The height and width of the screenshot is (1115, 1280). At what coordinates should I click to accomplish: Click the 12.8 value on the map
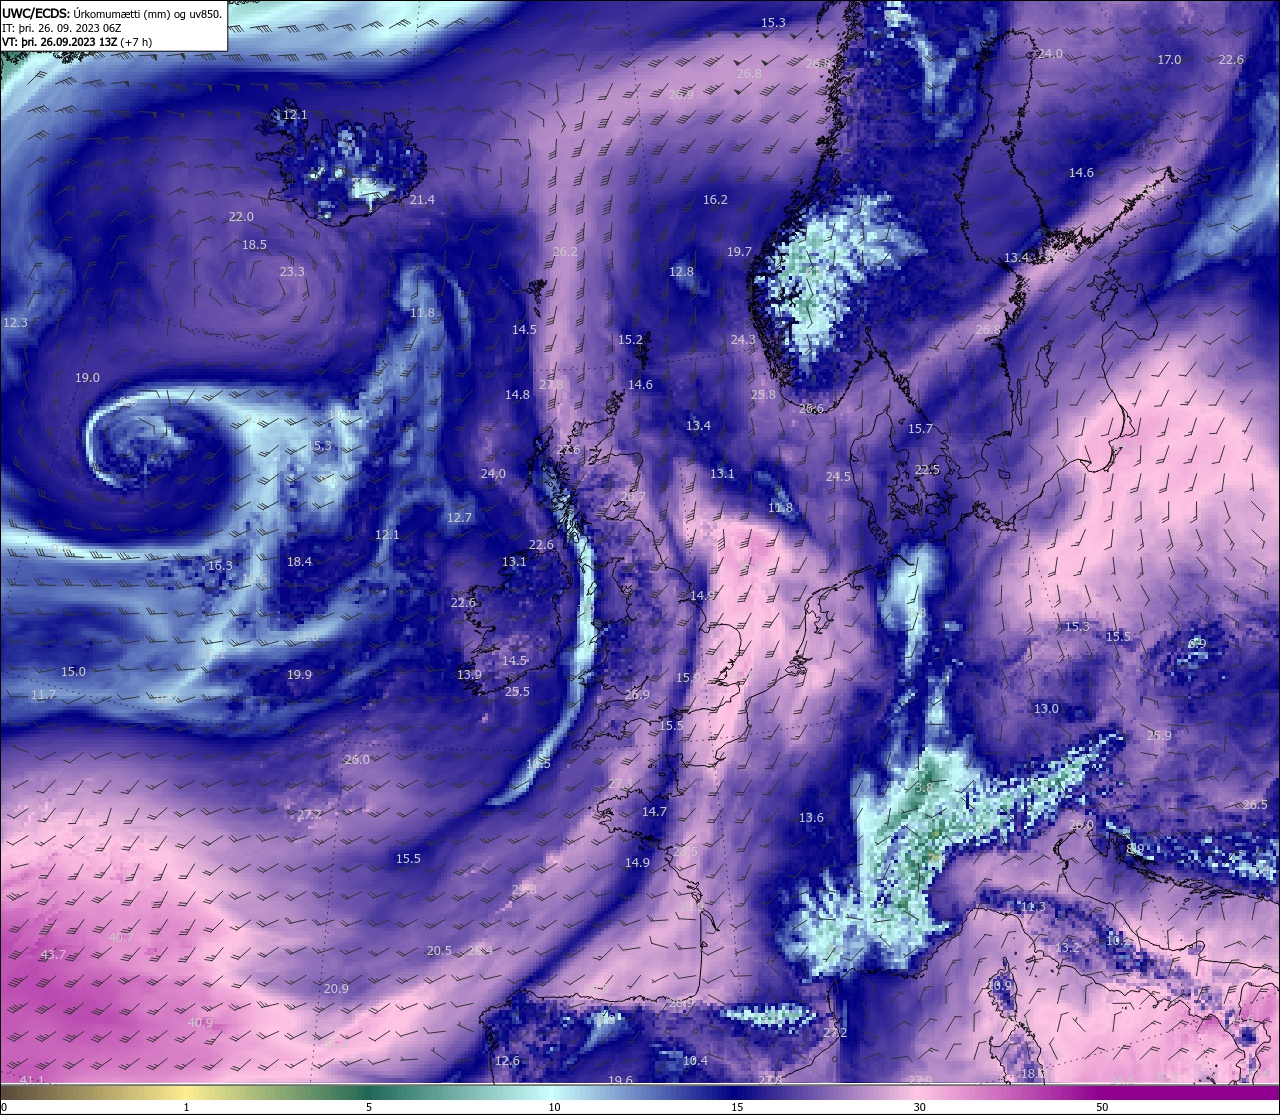pos(681,272)
